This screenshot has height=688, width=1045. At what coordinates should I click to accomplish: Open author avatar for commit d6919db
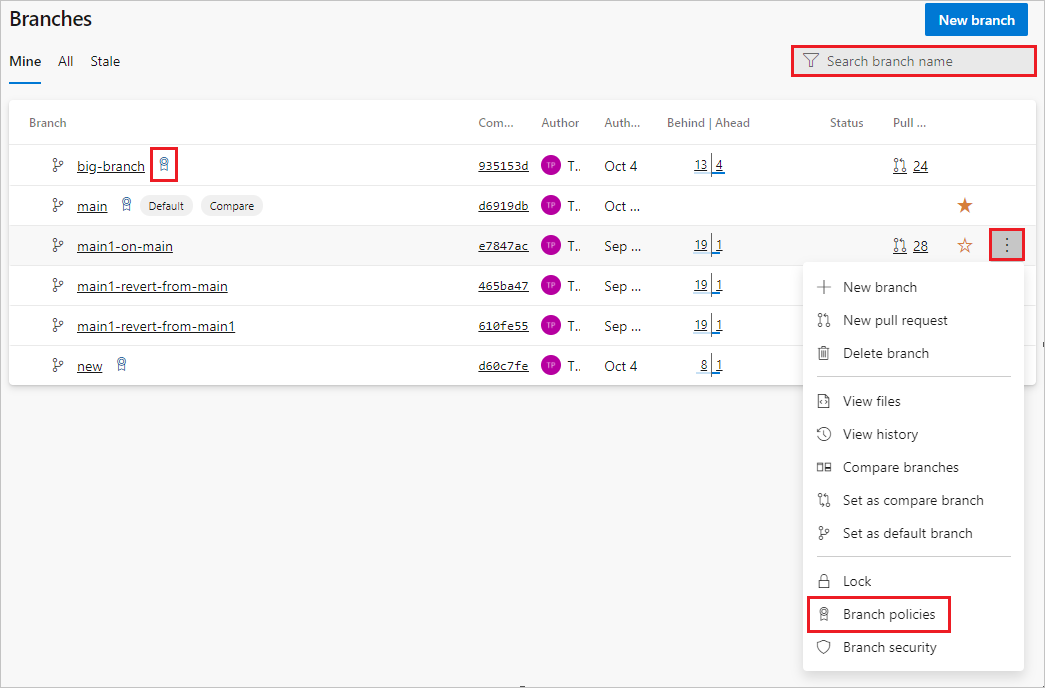coord(551,205)
